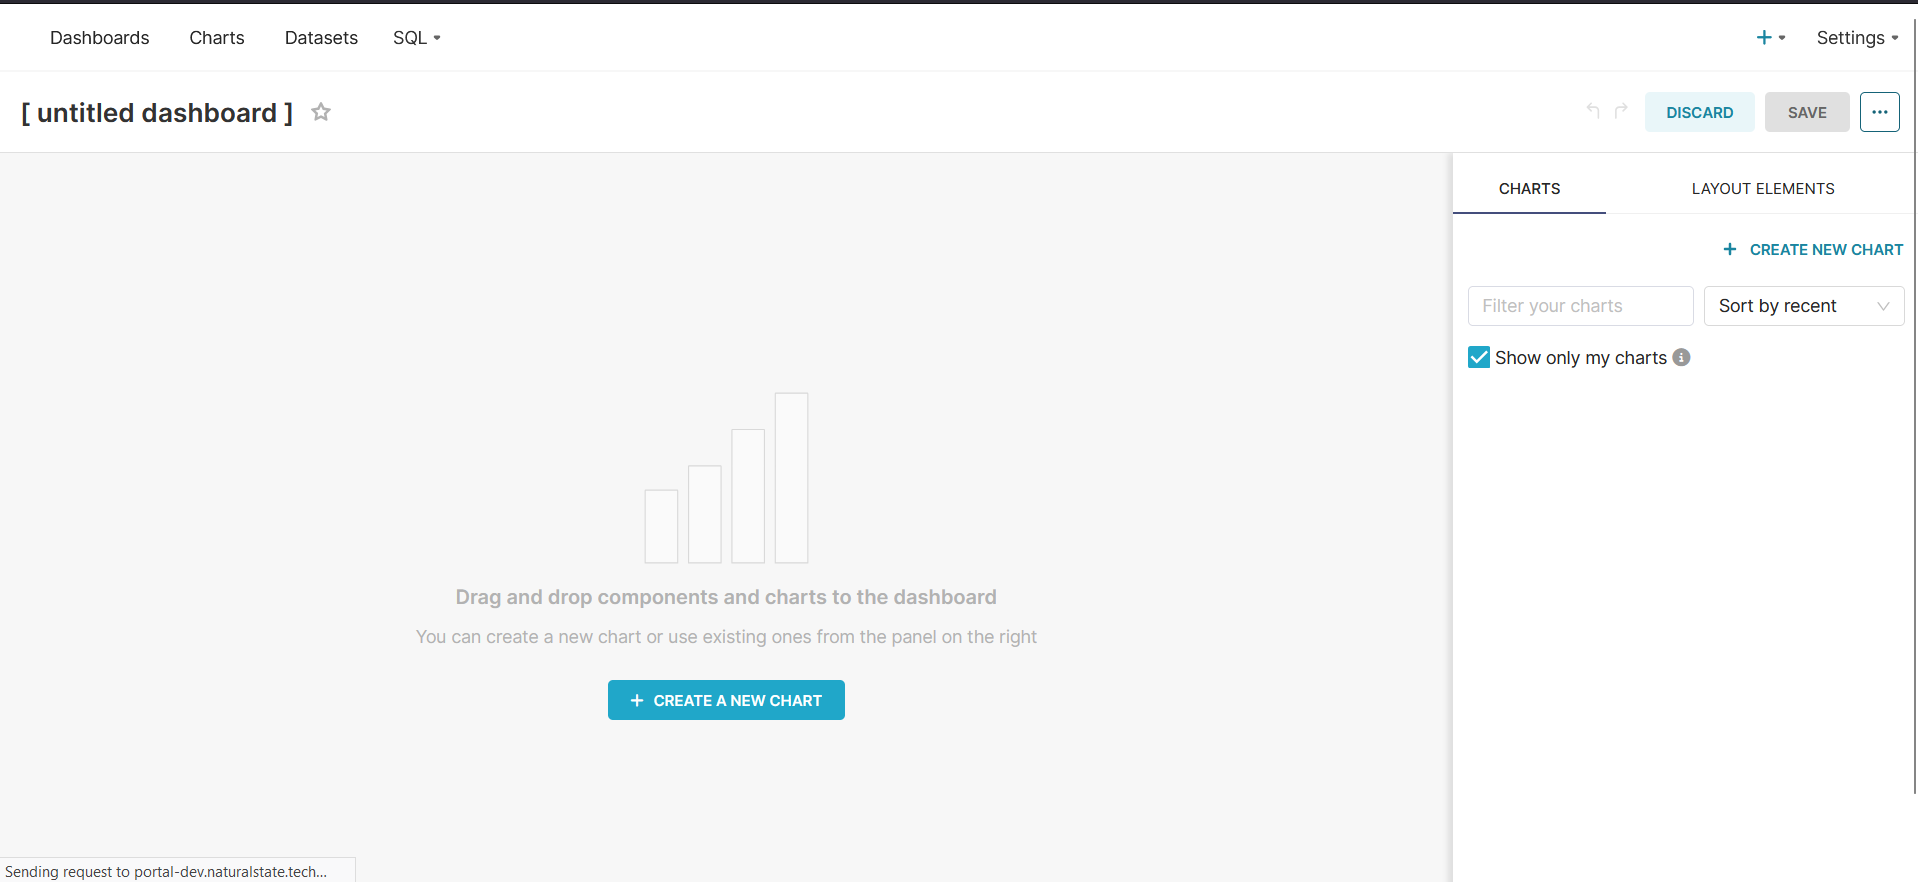The width and height of the screenshot is (1918, 882).
Task: Click the blue Create a New Chart button
Action: click(726, 700)
